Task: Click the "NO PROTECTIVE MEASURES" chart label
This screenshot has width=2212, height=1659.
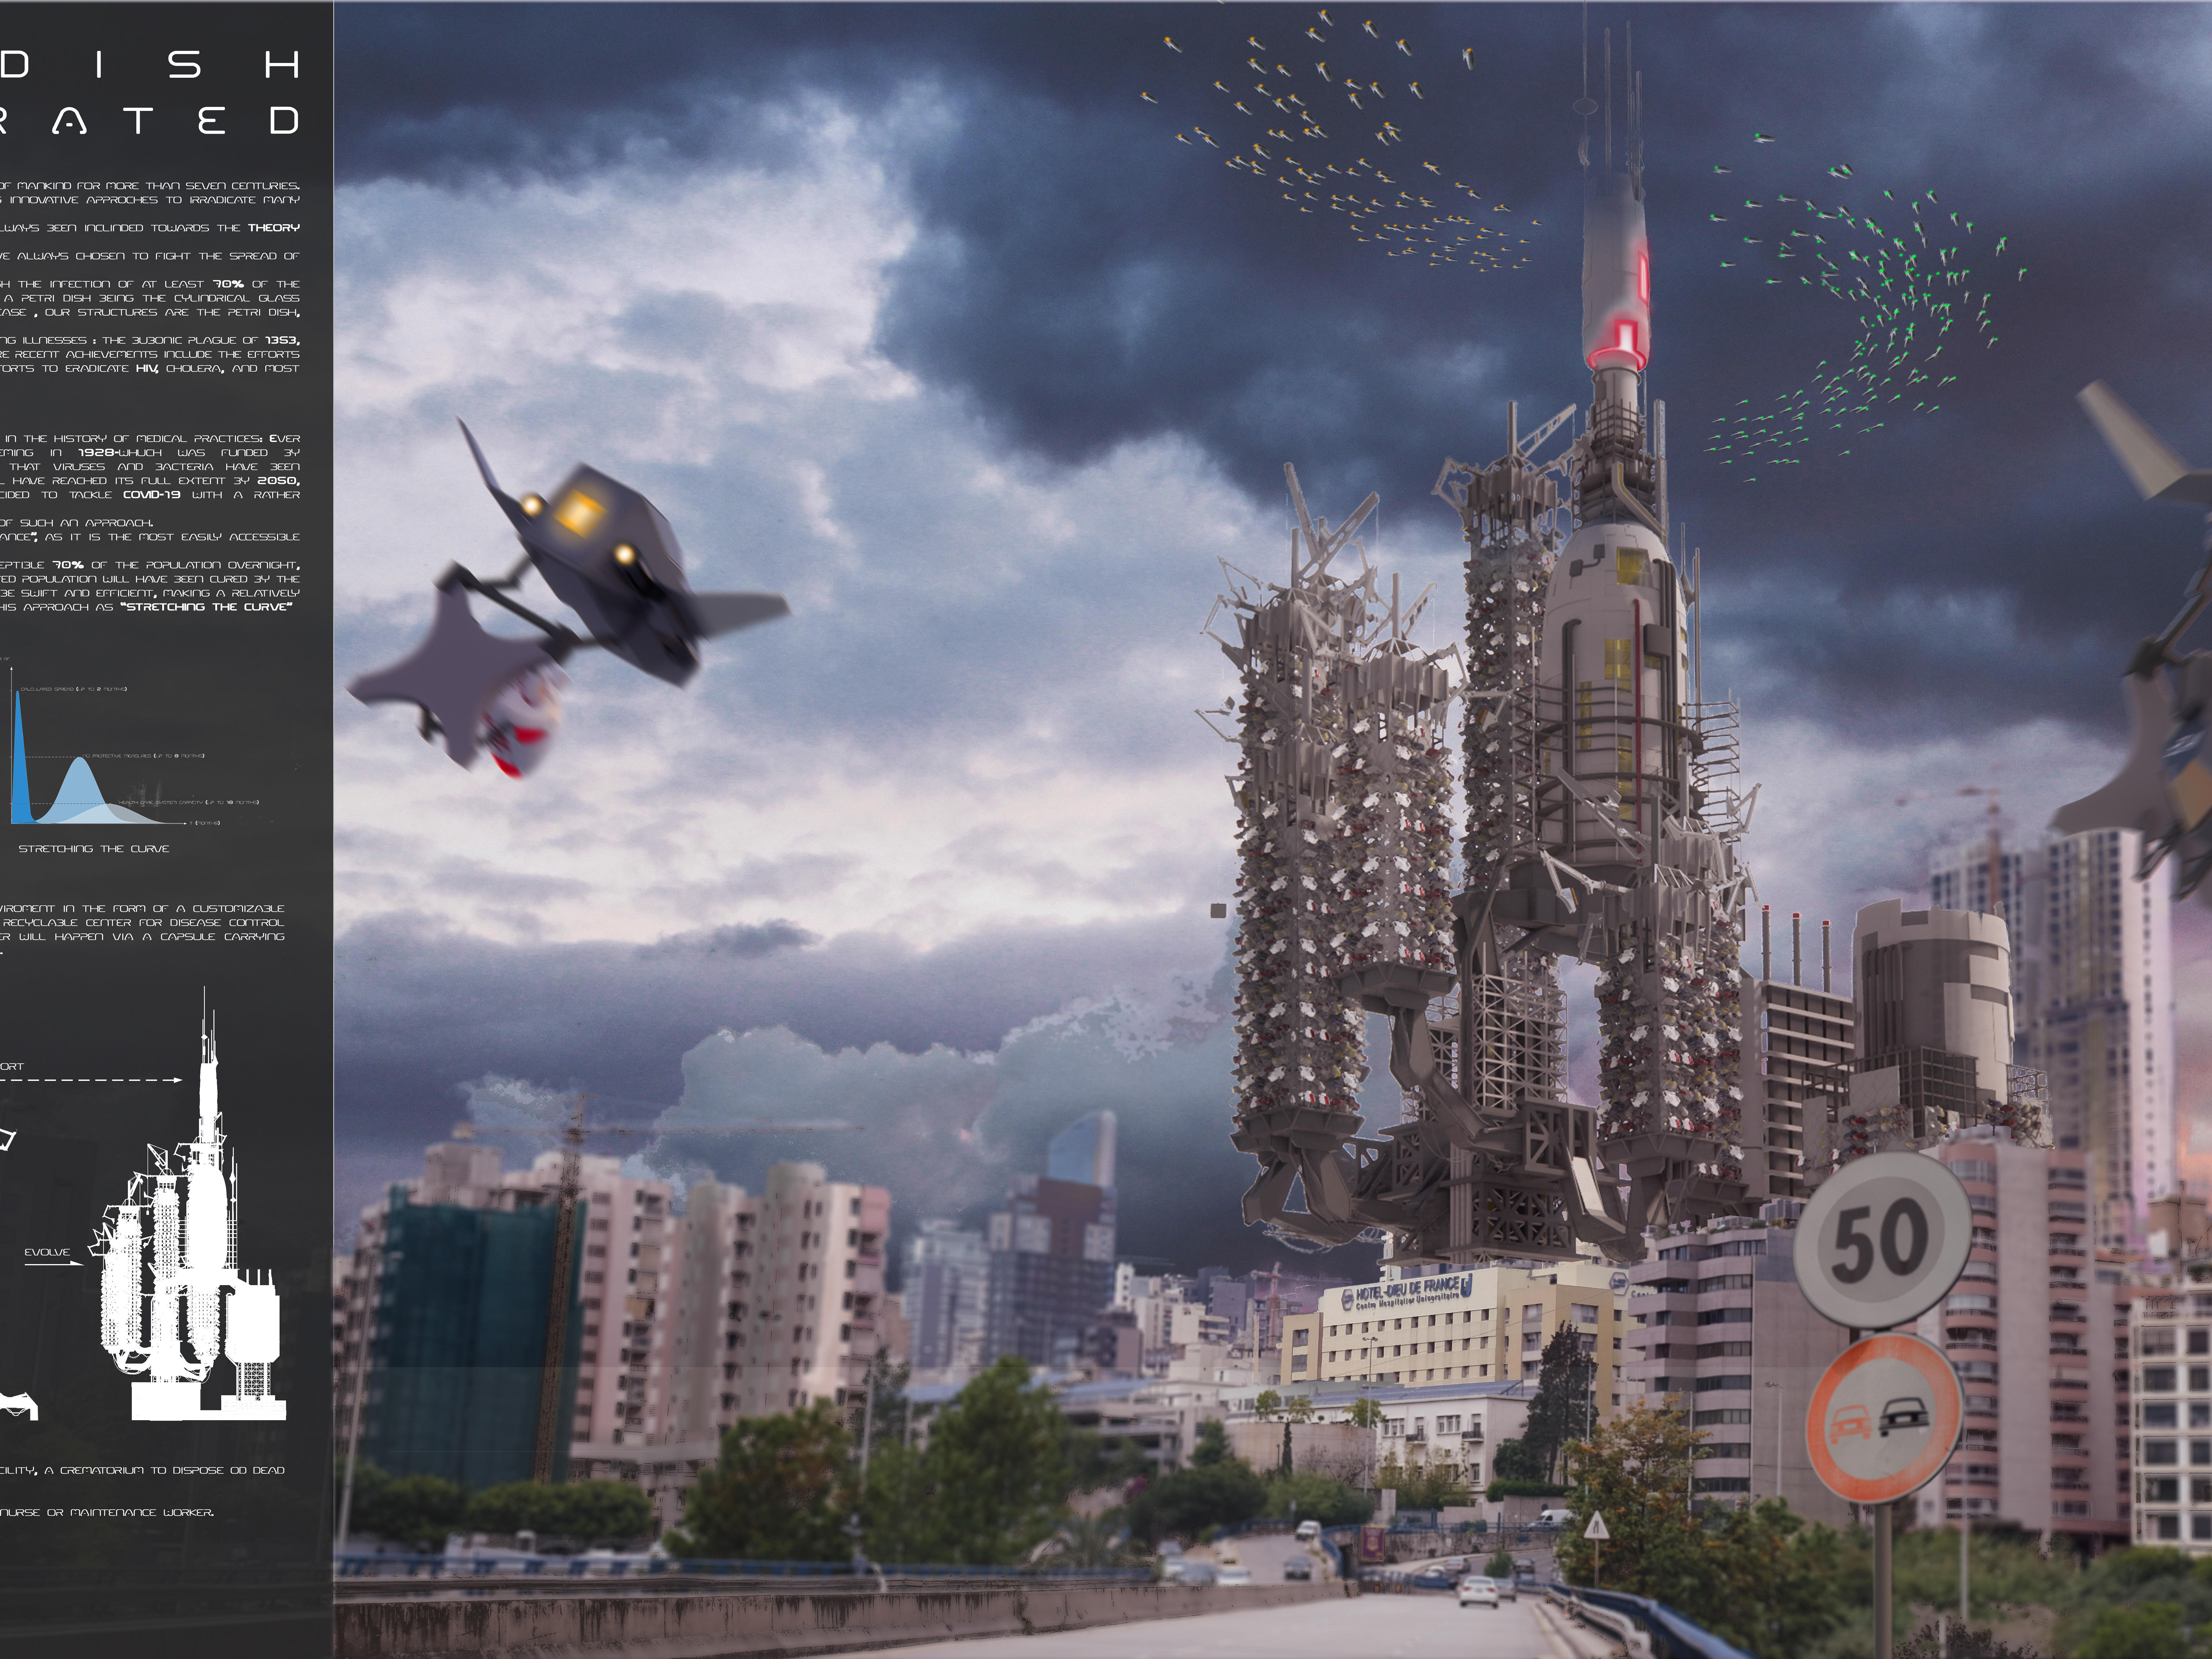Action: pyautogui.click(x=143, y=756)
